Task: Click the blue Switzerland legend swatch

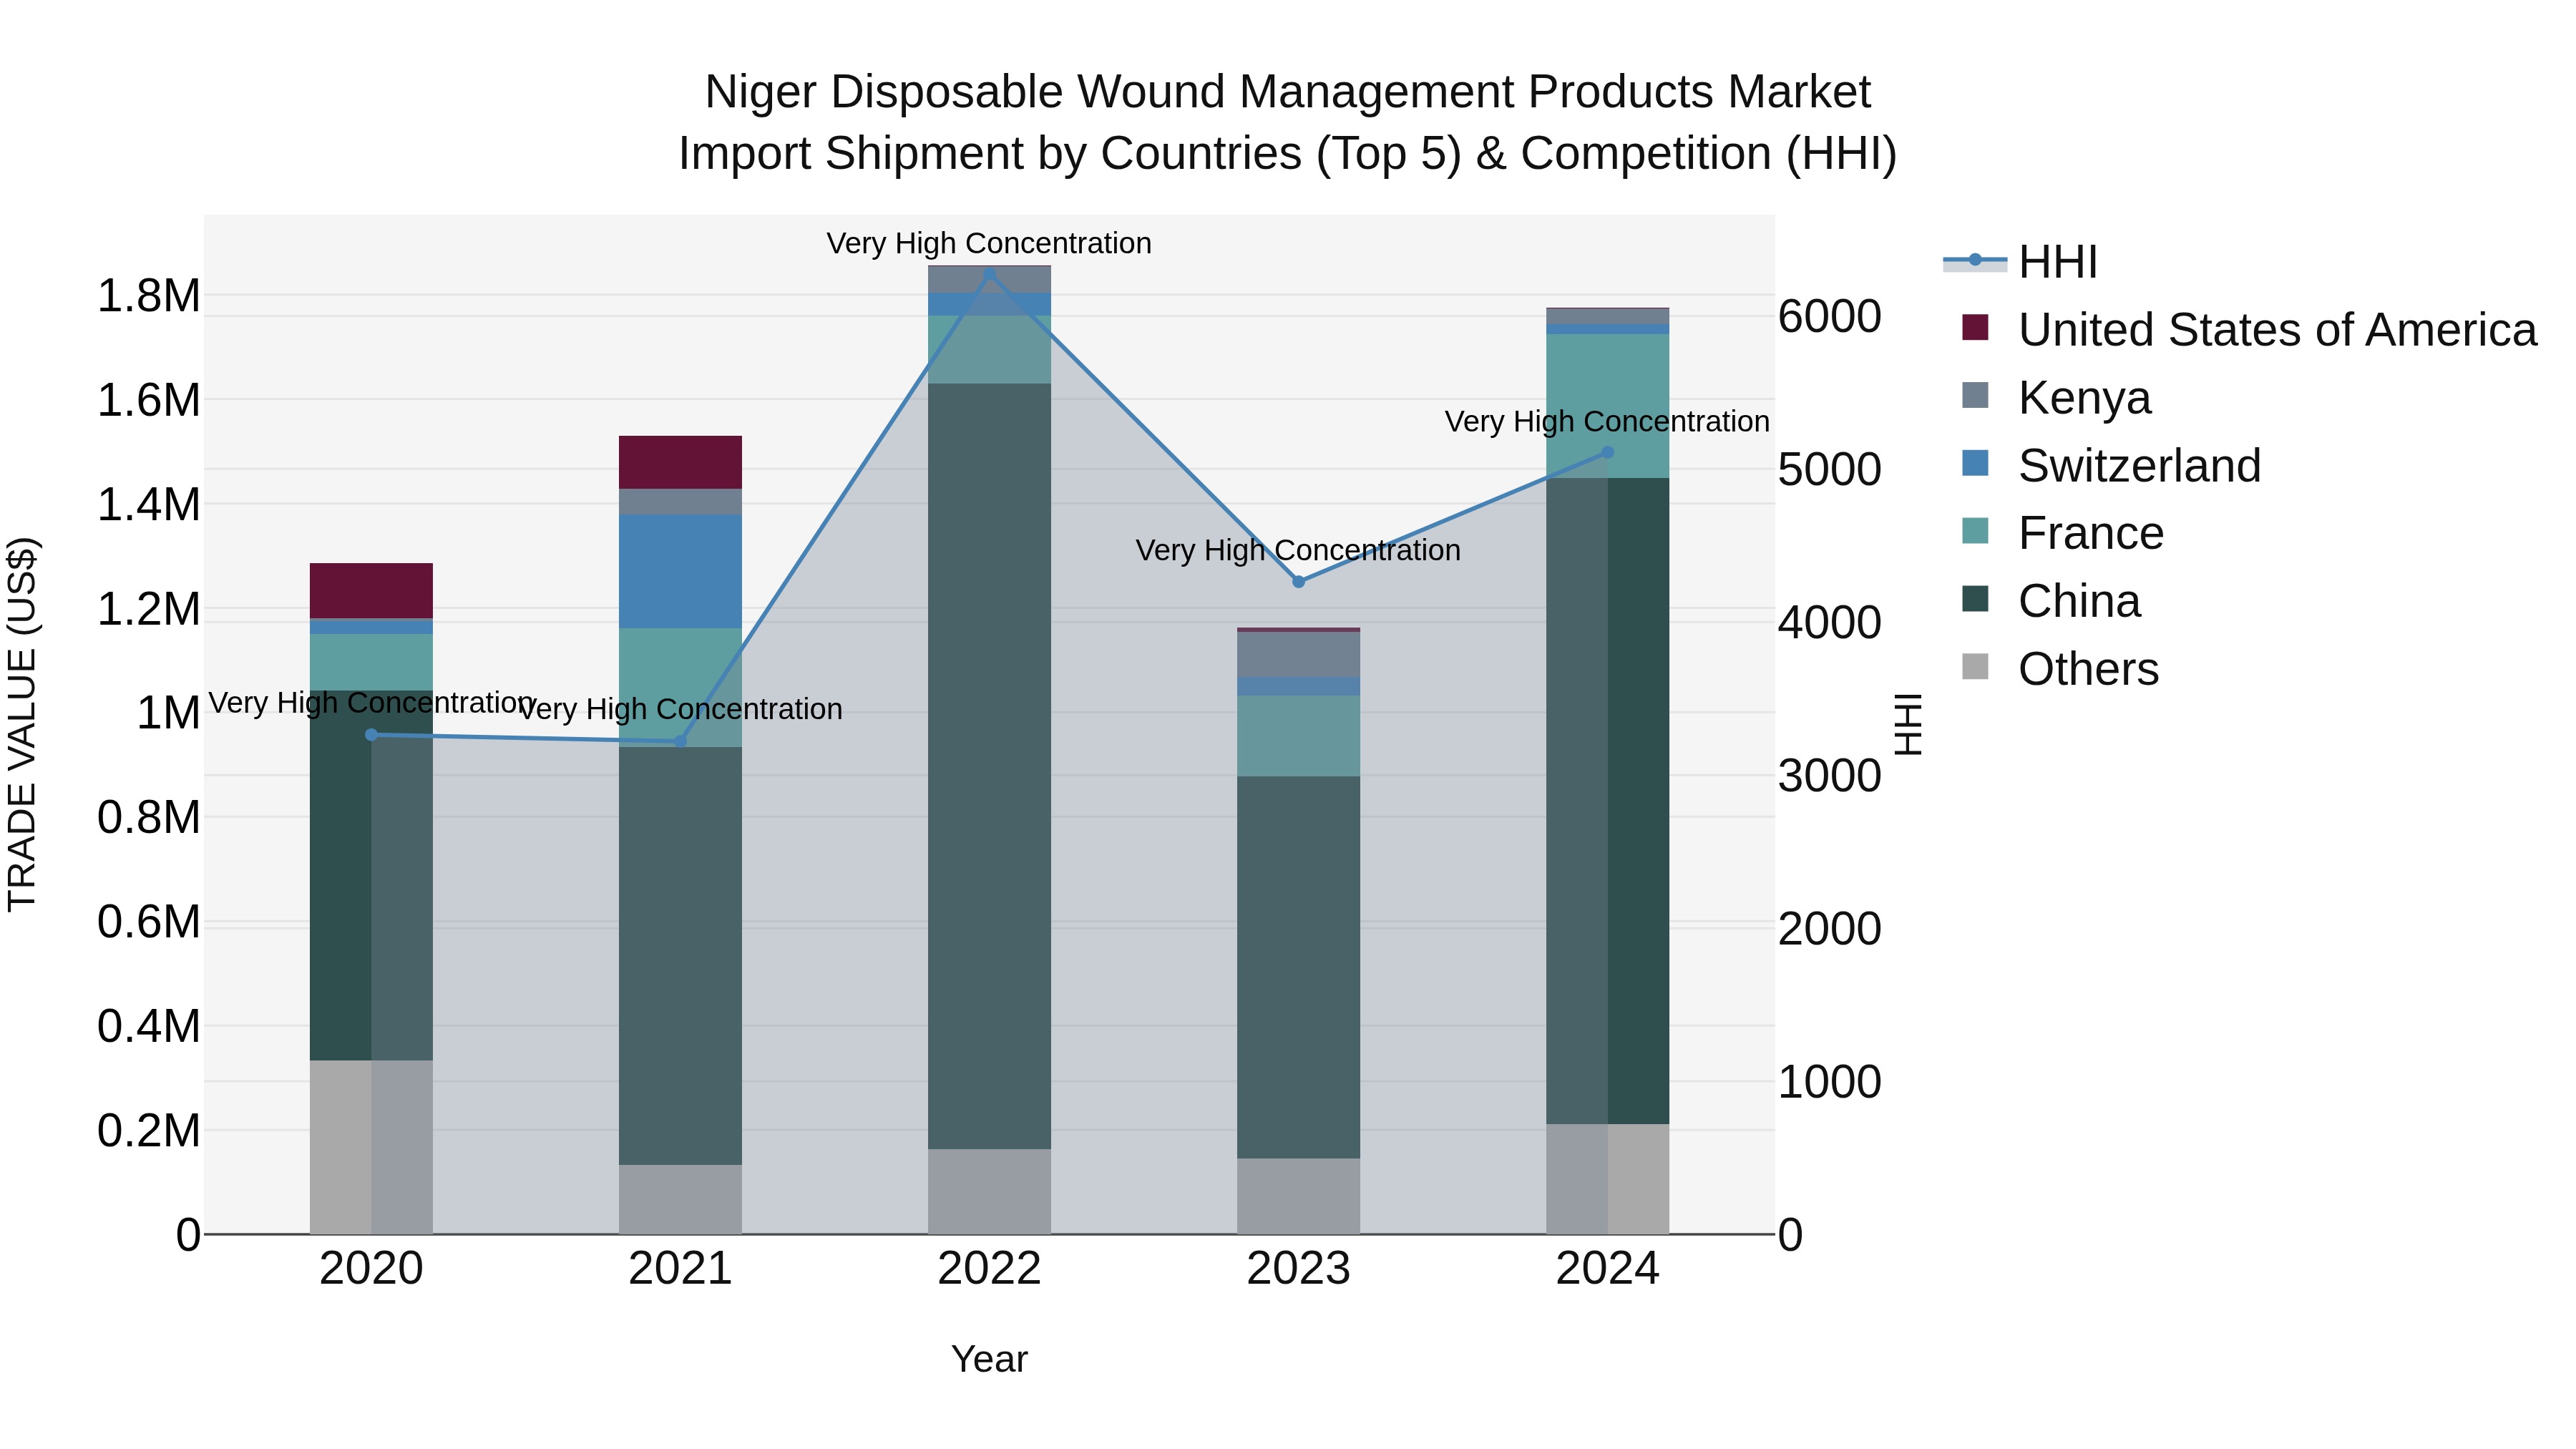Action: click(1975, 463)
